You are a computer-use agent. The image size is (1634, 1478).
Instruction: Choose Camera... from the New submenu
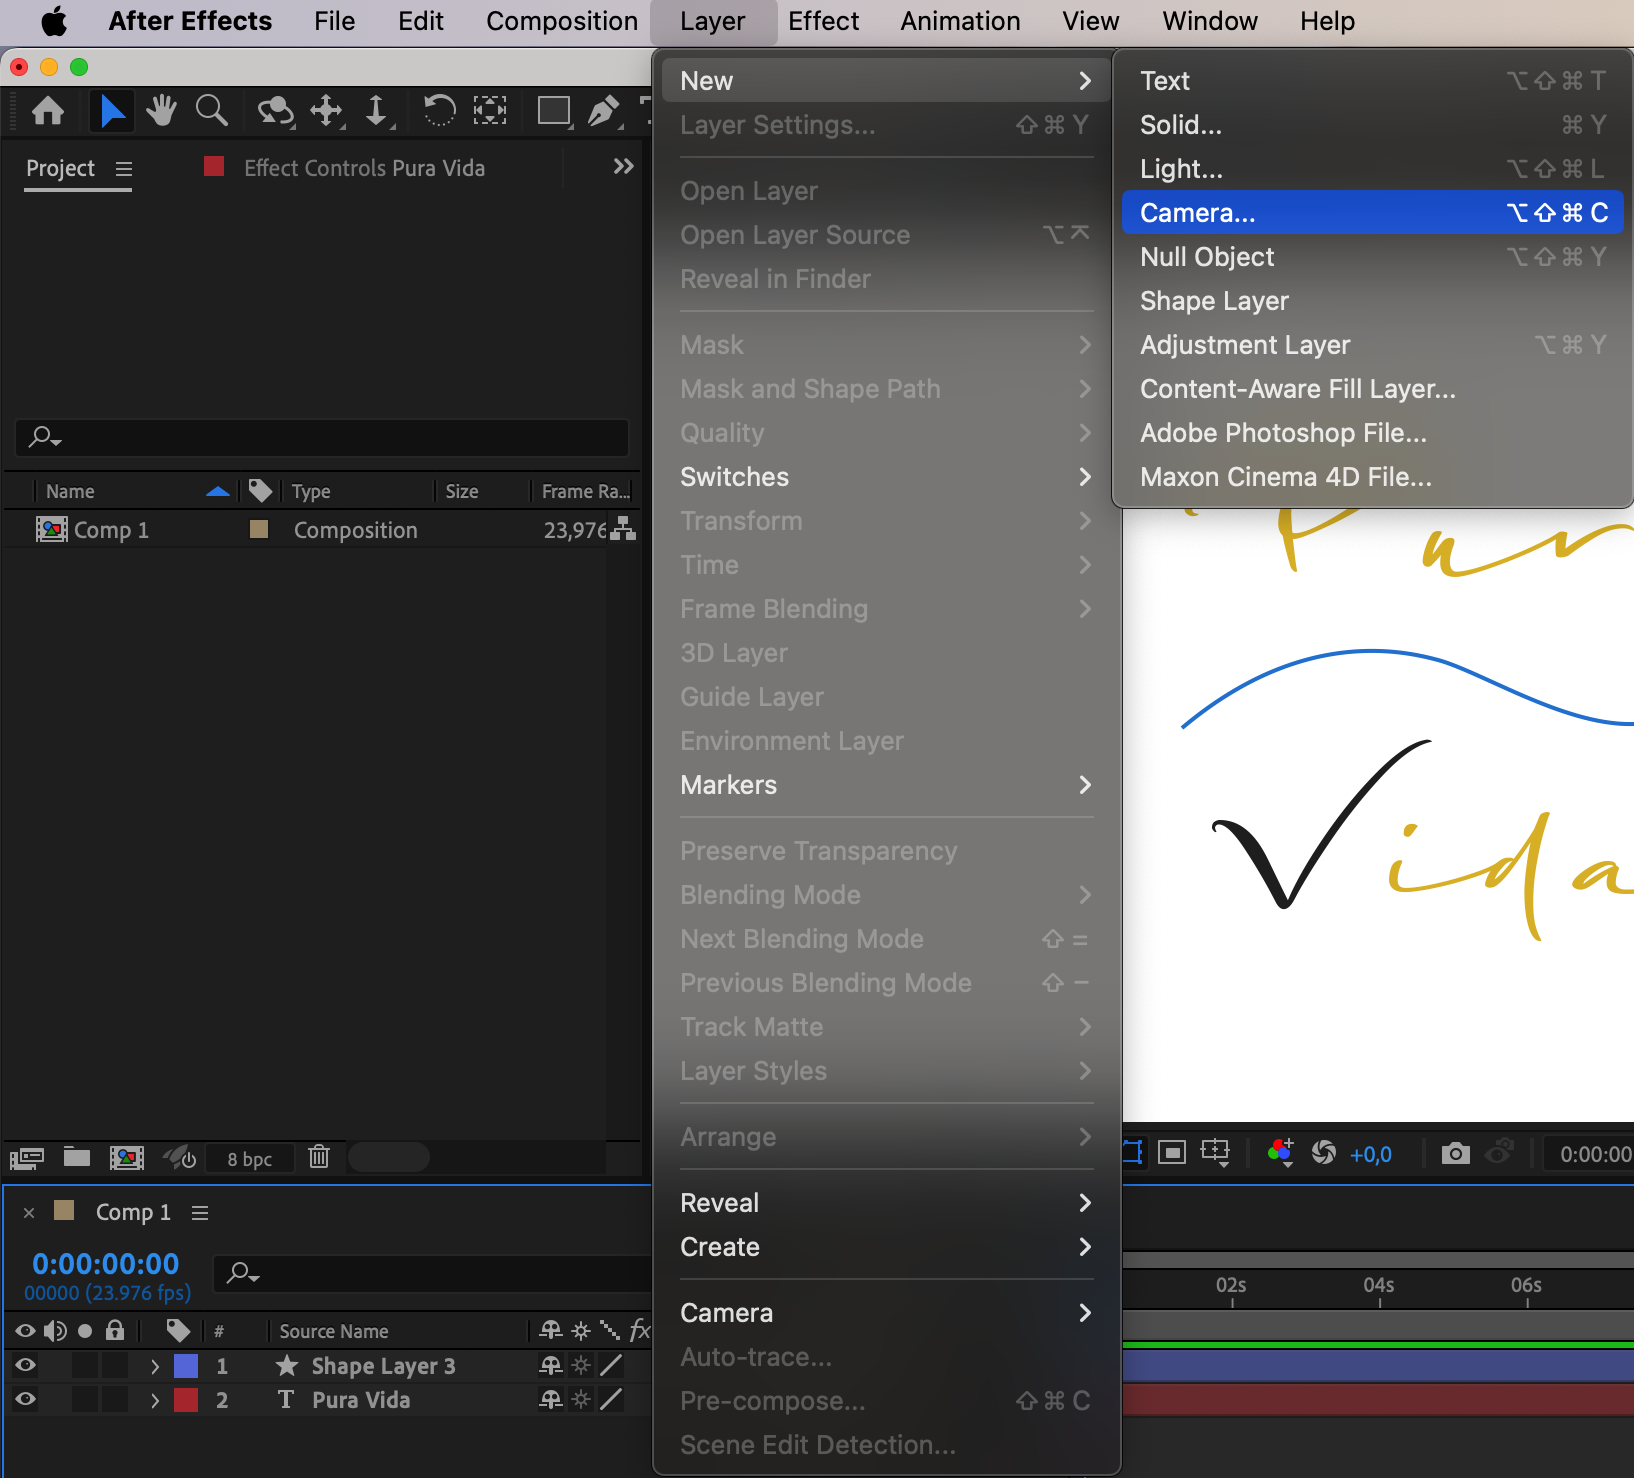click(1372, 213)
